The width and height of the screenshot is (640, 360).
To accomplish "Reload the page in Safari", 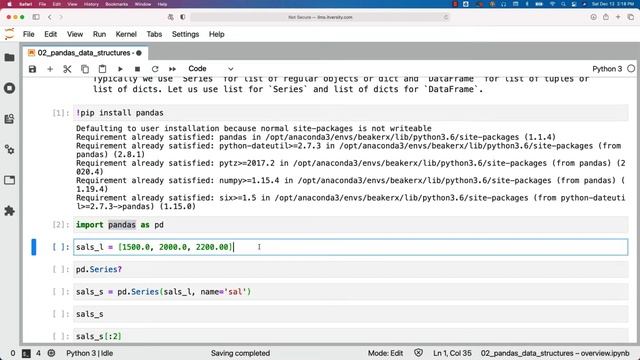I will pos(446,17).
